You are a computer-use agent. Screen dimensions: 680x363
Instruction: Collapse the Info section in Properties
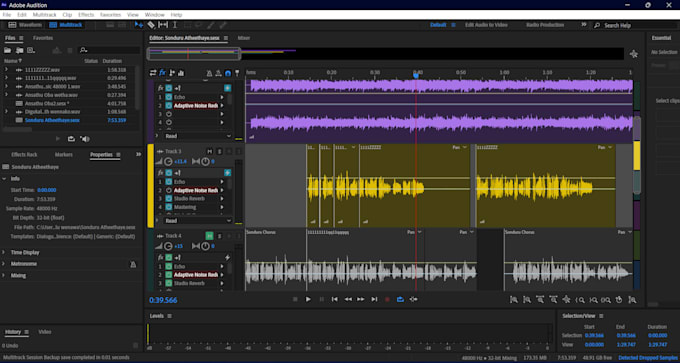(x=4, y=179)
